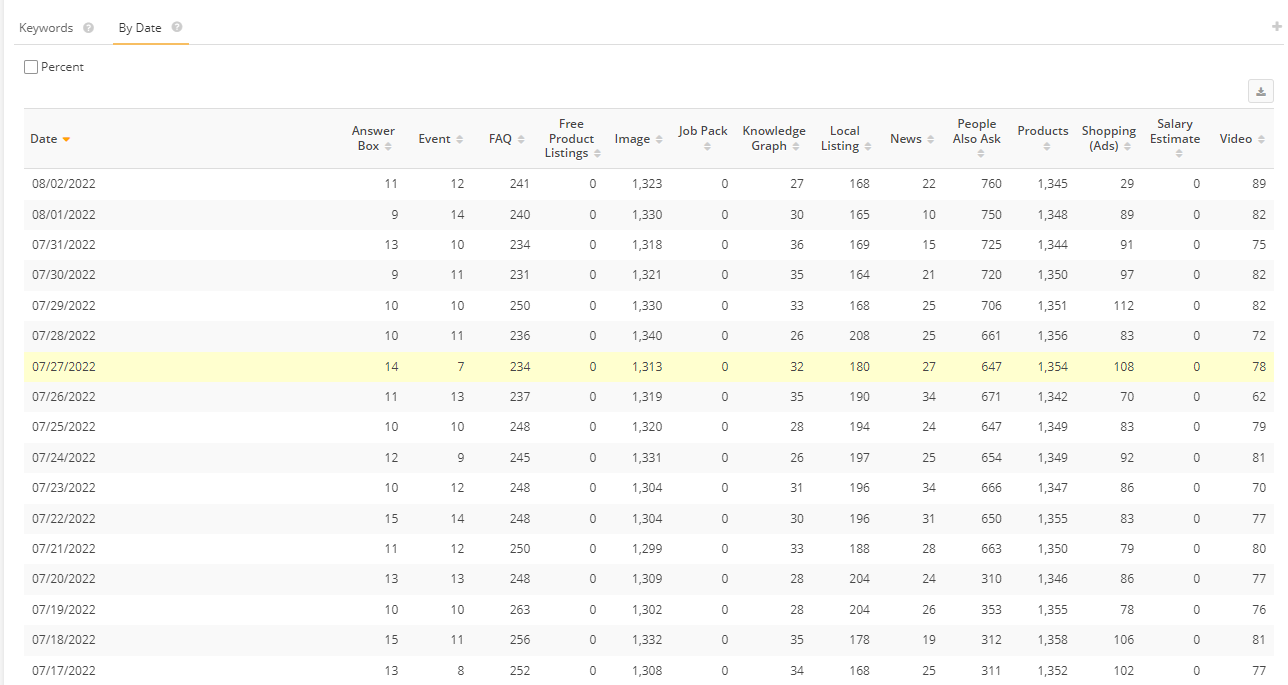Enable the Percent checkbox
The image size is (1288, 685).
[x=31, y=67]
